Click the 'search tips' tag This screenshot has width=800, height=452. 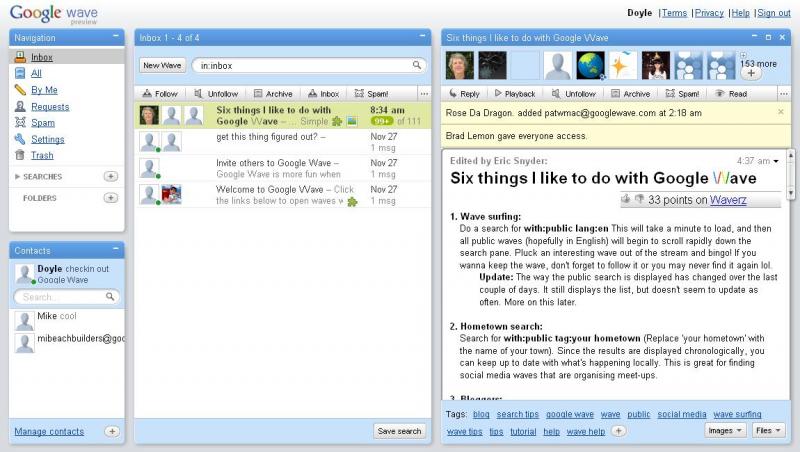[x=517, y=415]
